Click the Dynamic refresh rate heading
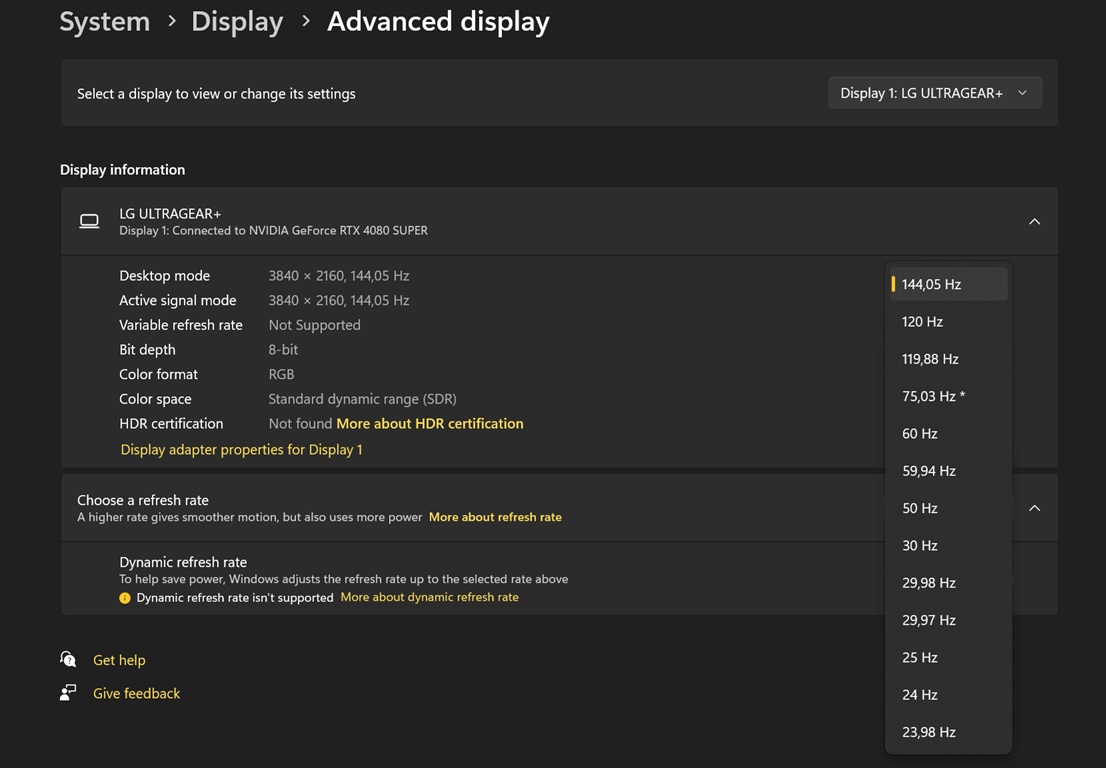This screenshot has height=768, width=1106. click(183, 562)
